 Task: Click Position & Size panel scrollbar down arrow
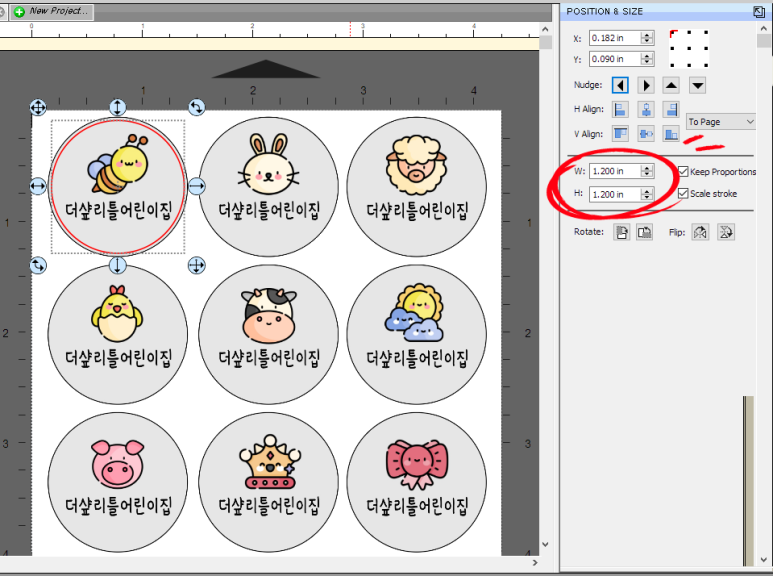764,560
